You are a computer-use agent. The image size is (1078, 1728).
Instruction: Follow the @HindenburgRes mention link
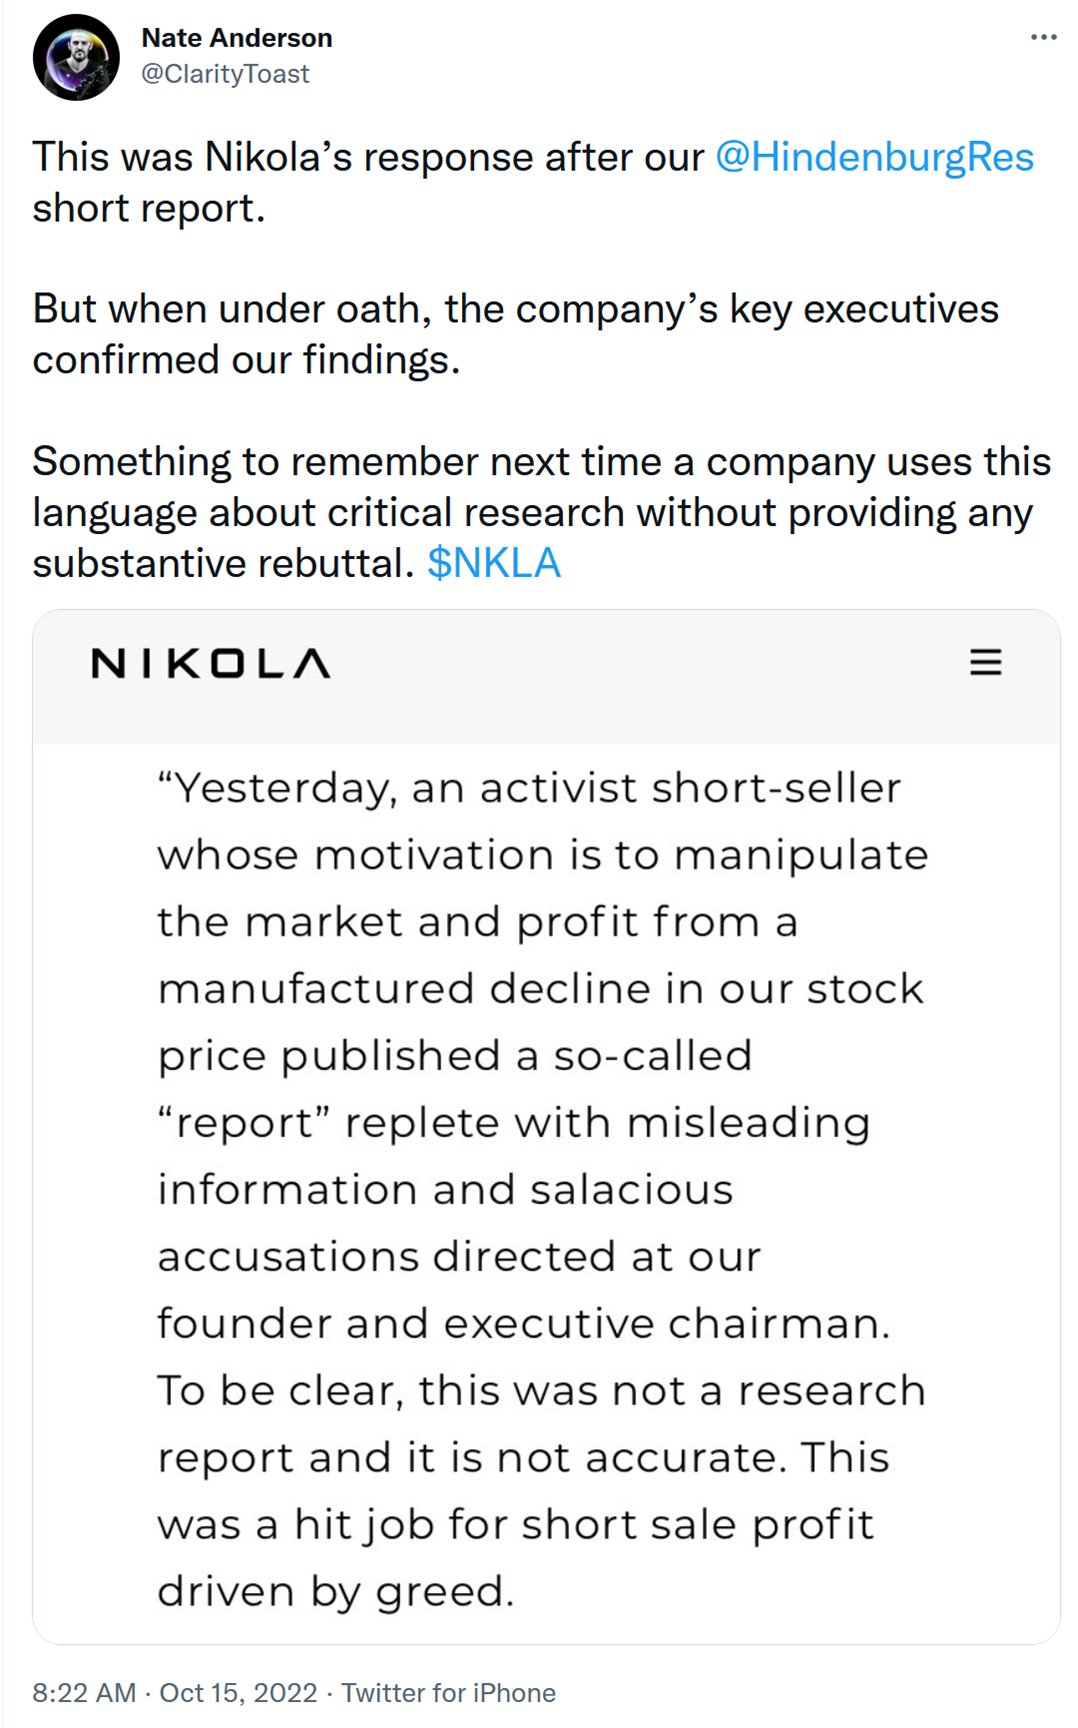[x=874, y=157]
